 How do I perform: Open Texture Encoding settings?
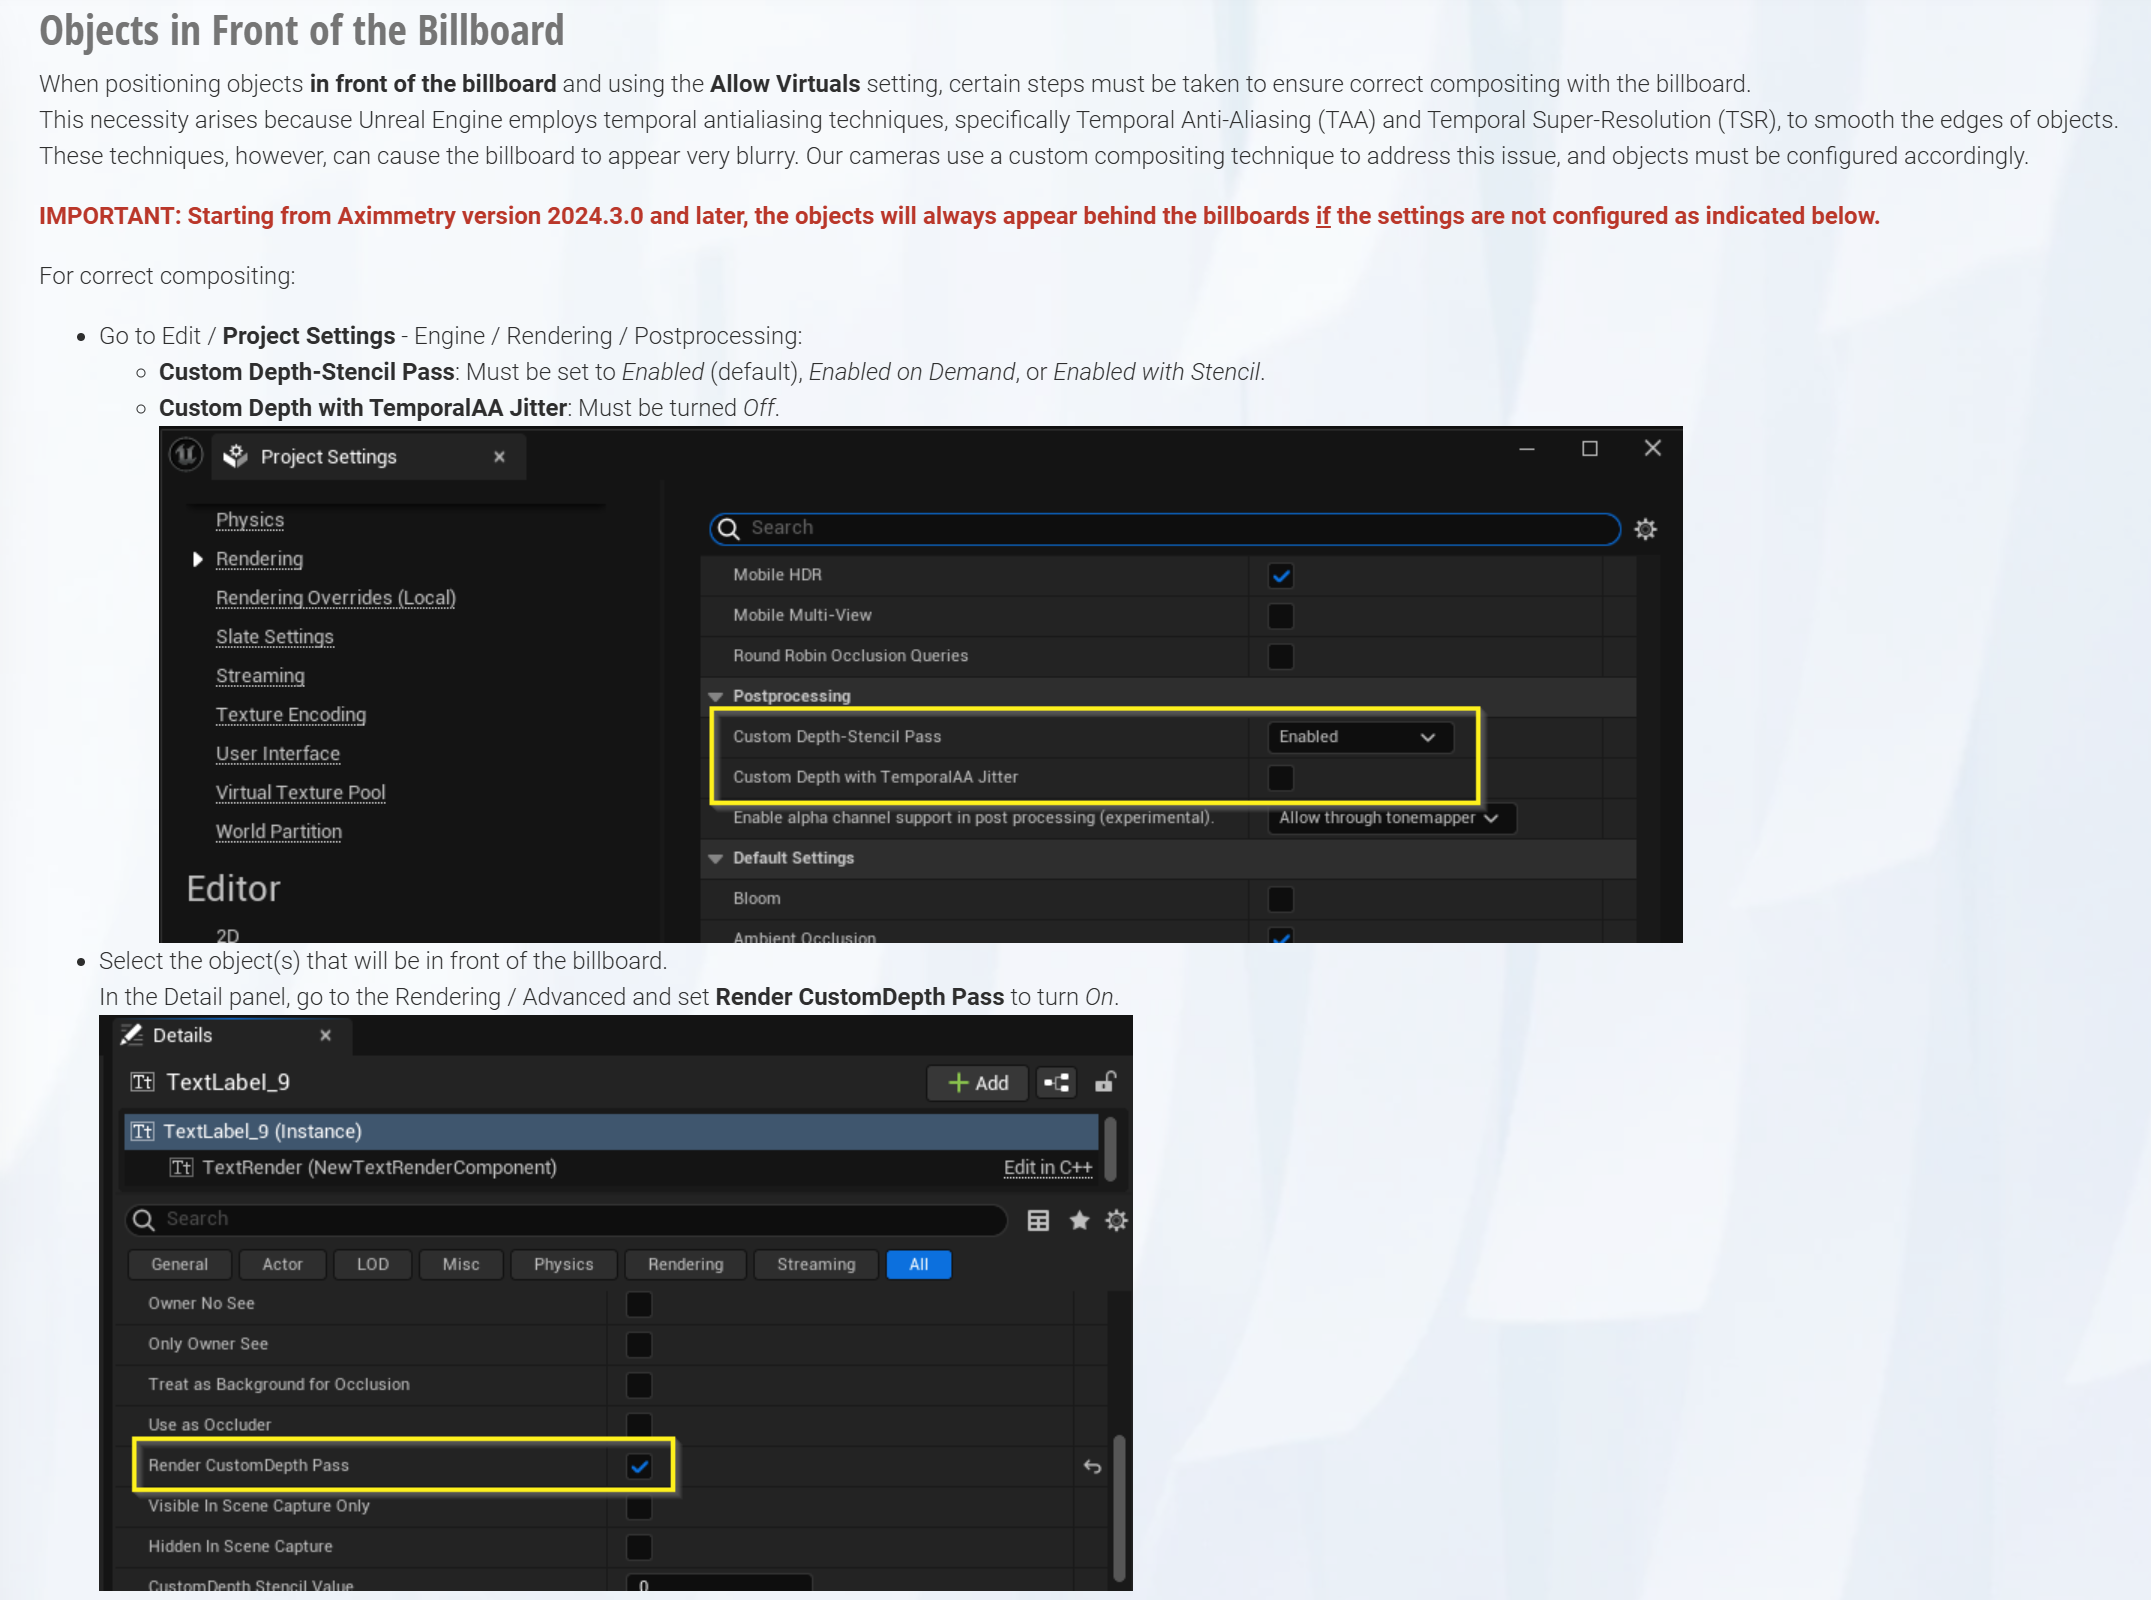tap(291, 715)
